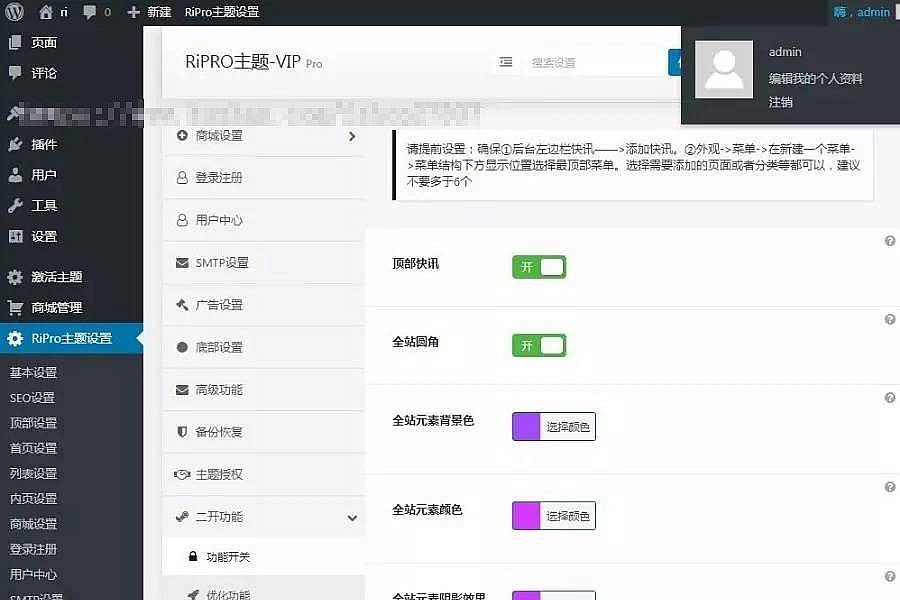Image resolution: width=900 pixels, height=600 pixels.
Task: Click the WordPress logo in the admin bar
Action: tap(14, 11)
